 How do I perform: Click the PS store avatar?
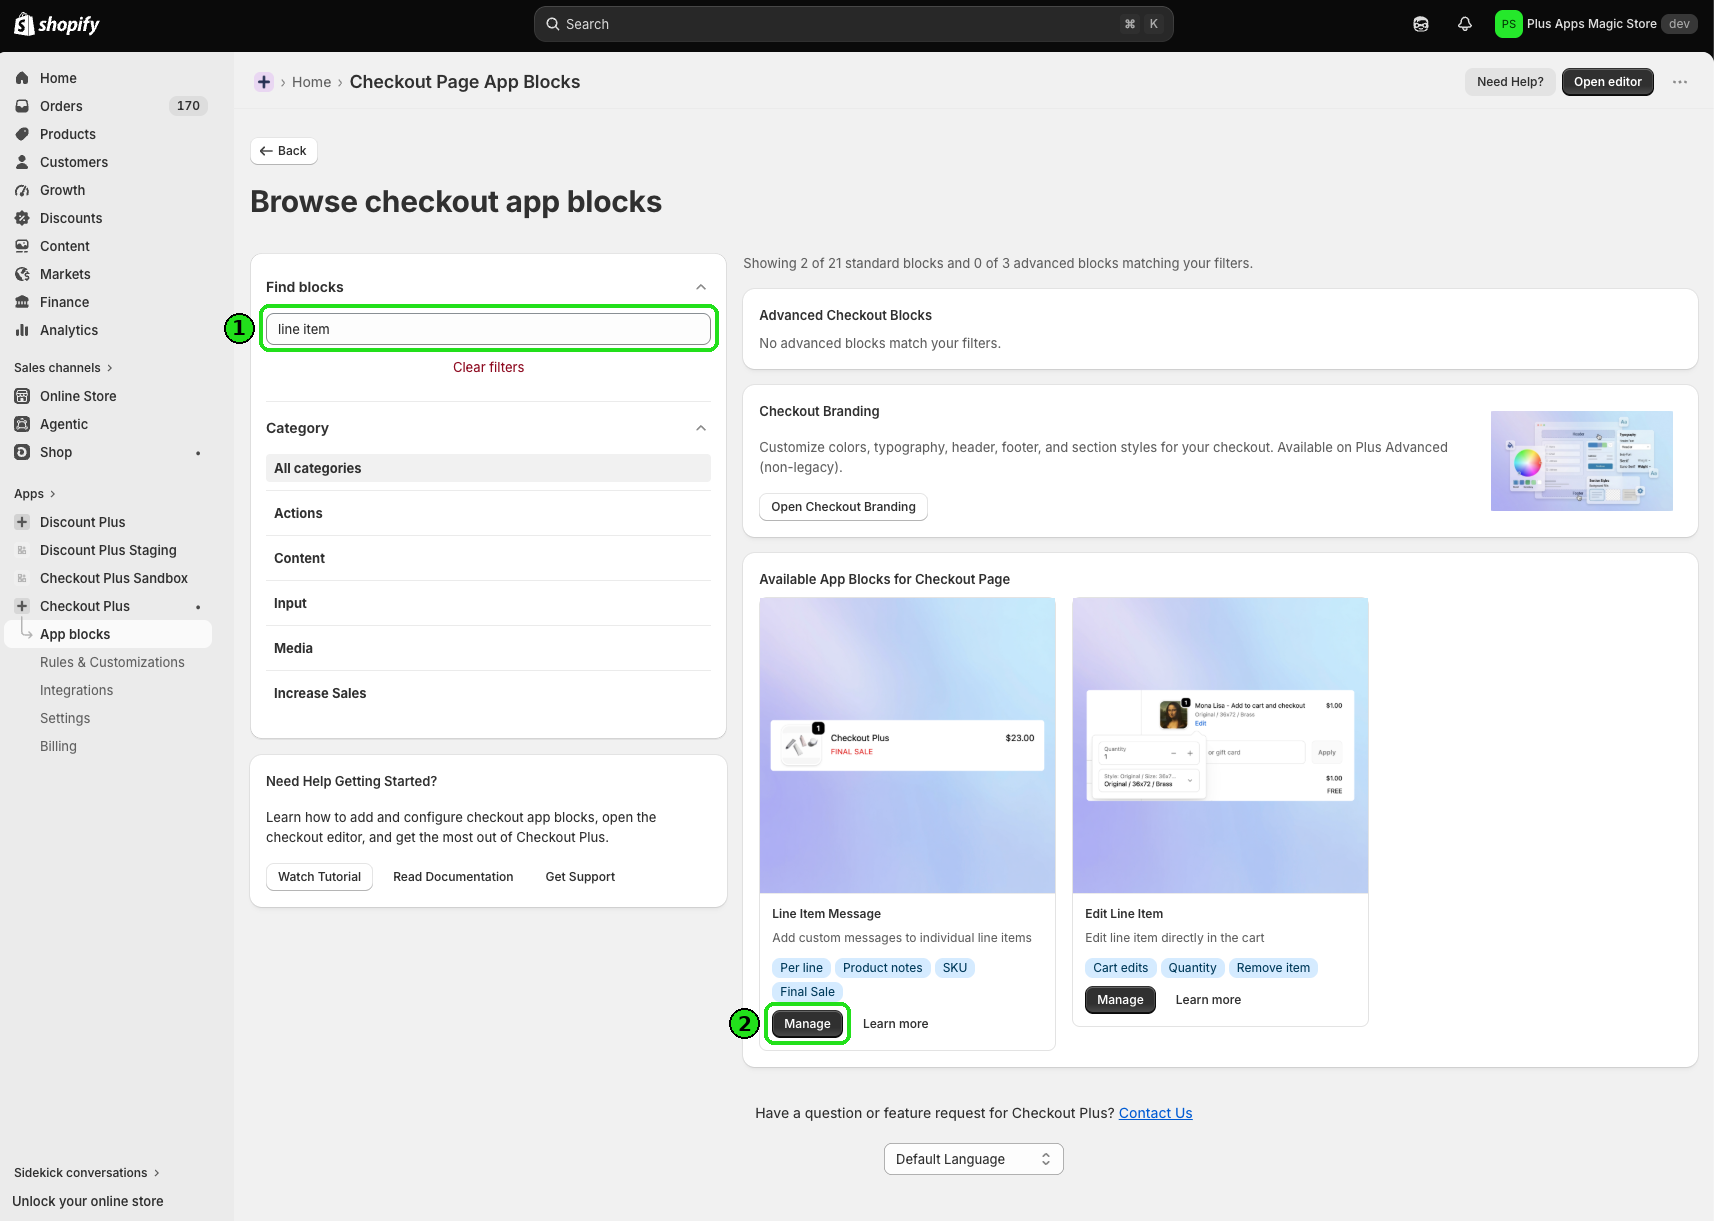point(1508,24)
